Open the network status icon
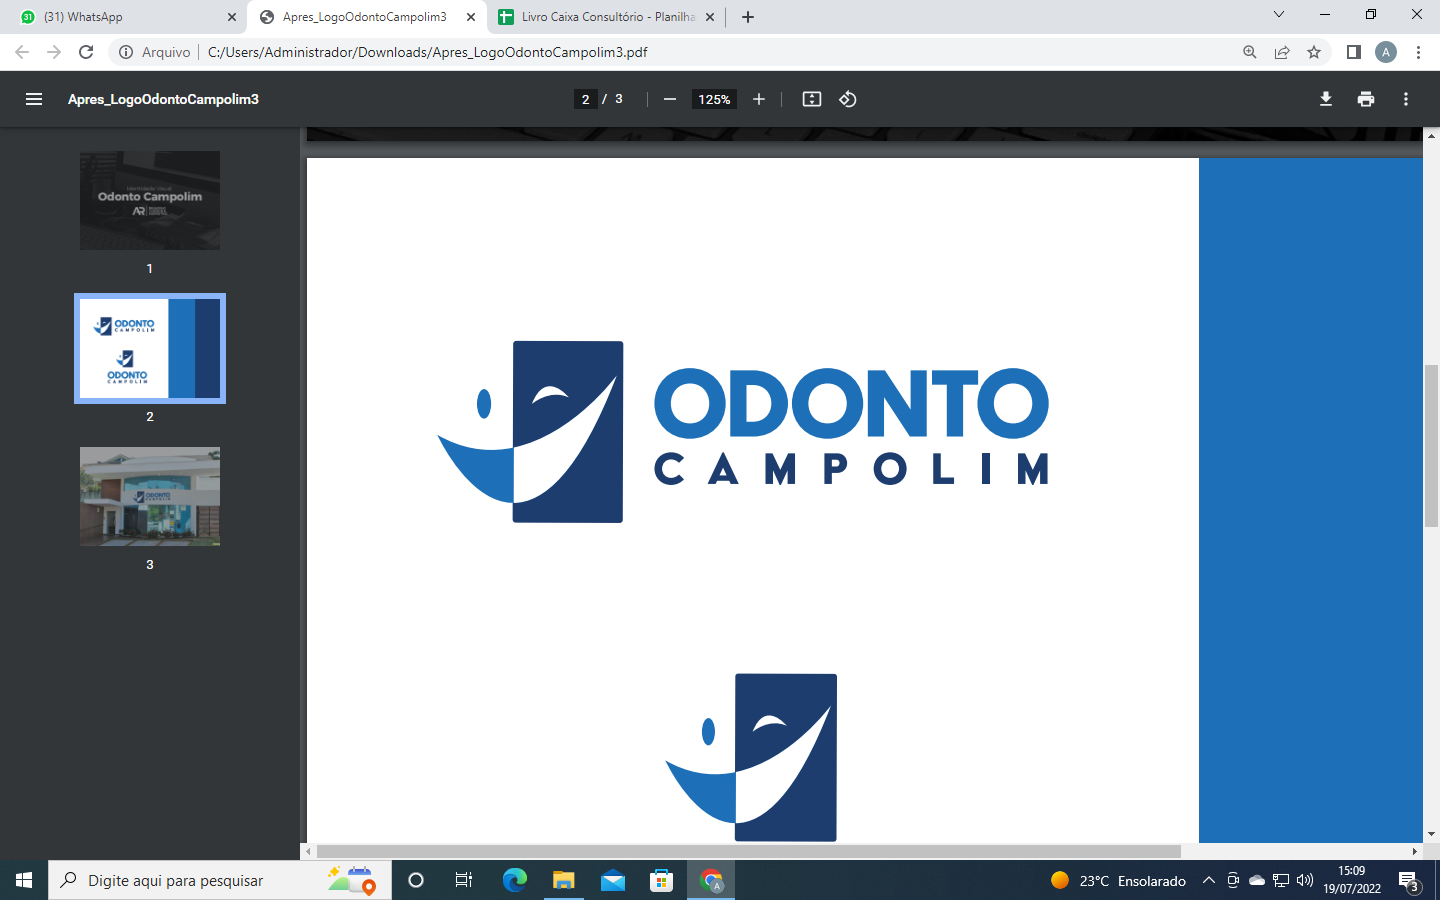This screenshot has height=900, width=1440. [1281, 880]
